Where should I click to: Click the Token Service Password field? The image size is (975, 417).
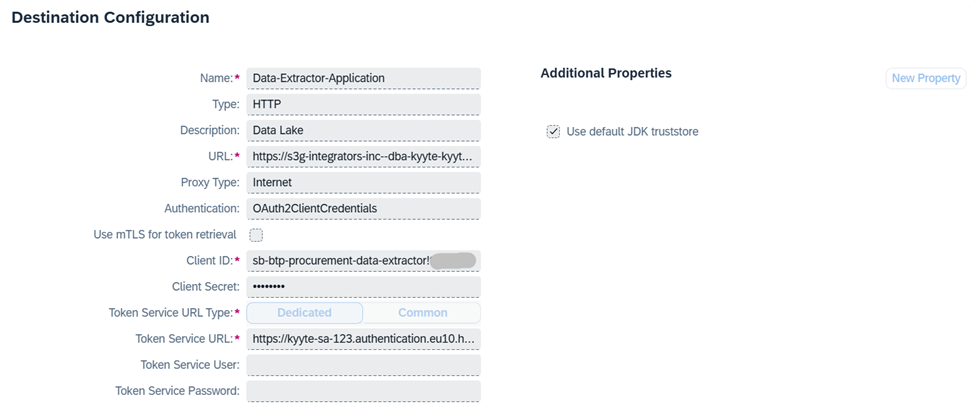(x=363, y=392)
